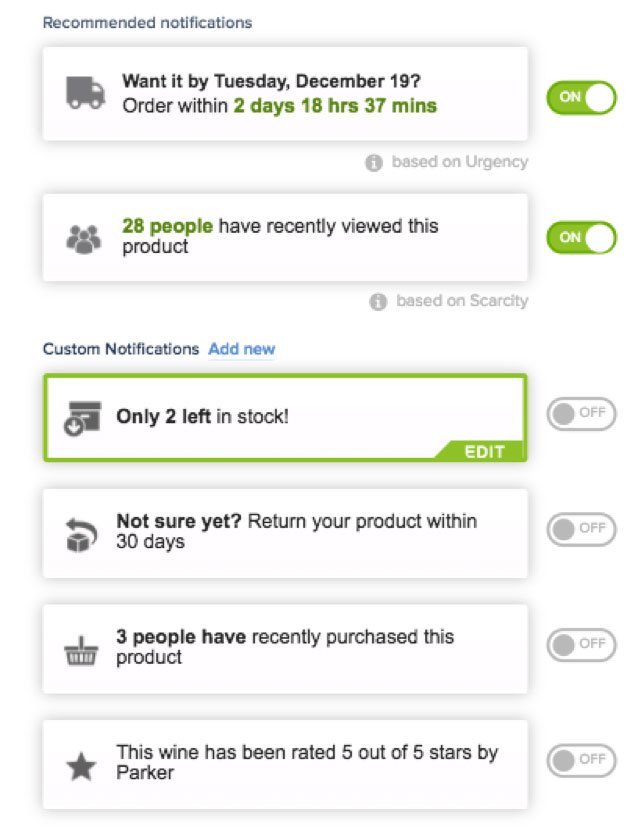Click the EDIT button on the stock notification

point(485,452)
